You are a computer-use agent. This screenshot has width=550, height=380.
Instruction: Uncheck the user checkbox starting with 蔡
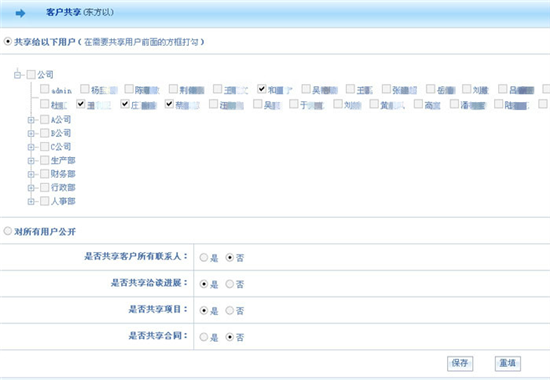[x=169, y=104]
